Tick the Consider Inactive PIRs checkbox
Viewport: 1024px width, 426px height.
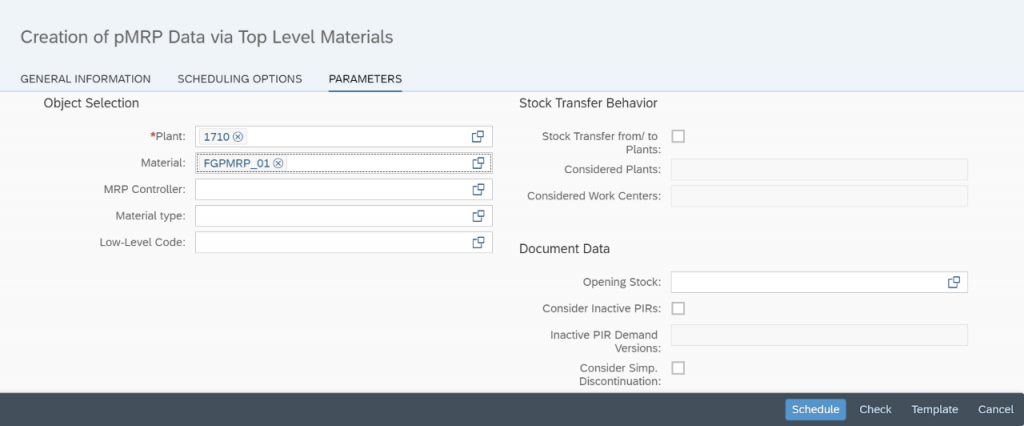(x=679, y=308)
